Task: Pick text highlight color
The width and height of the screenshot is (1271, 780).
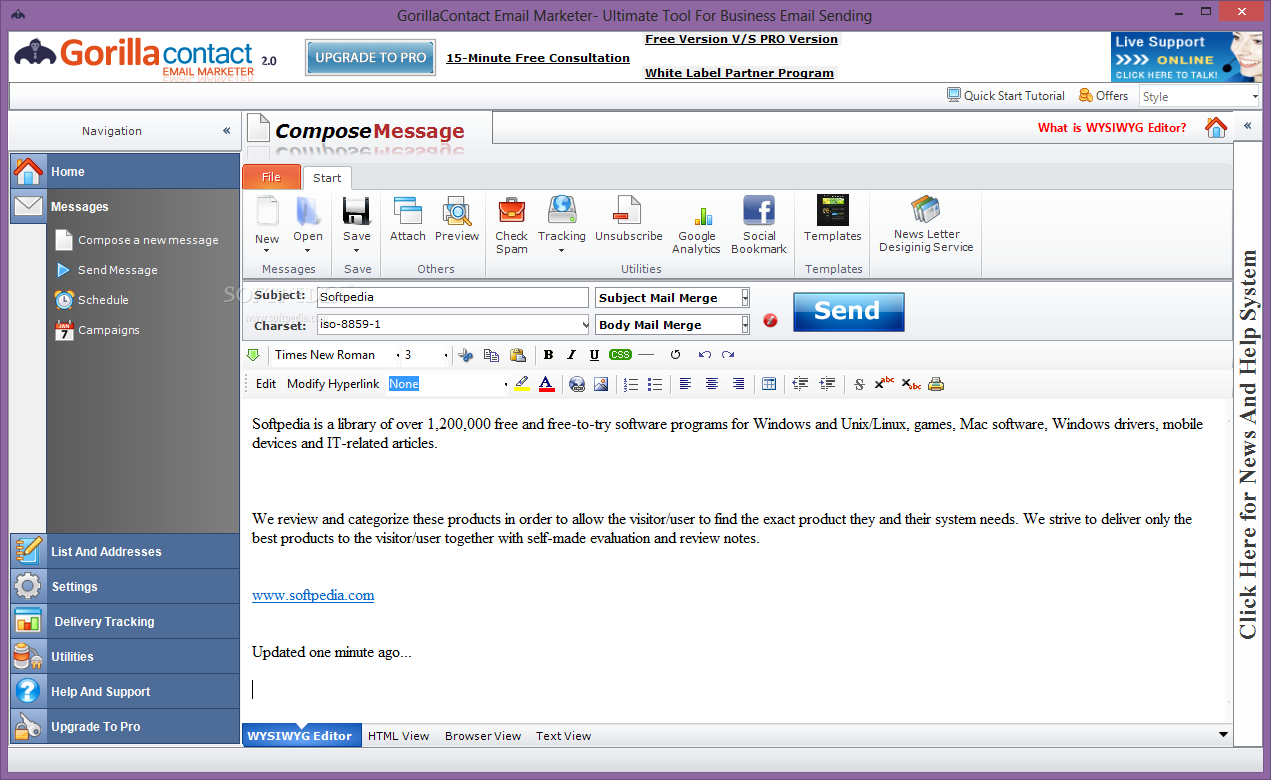Action: pyautogui.click(x=521, y=384)
